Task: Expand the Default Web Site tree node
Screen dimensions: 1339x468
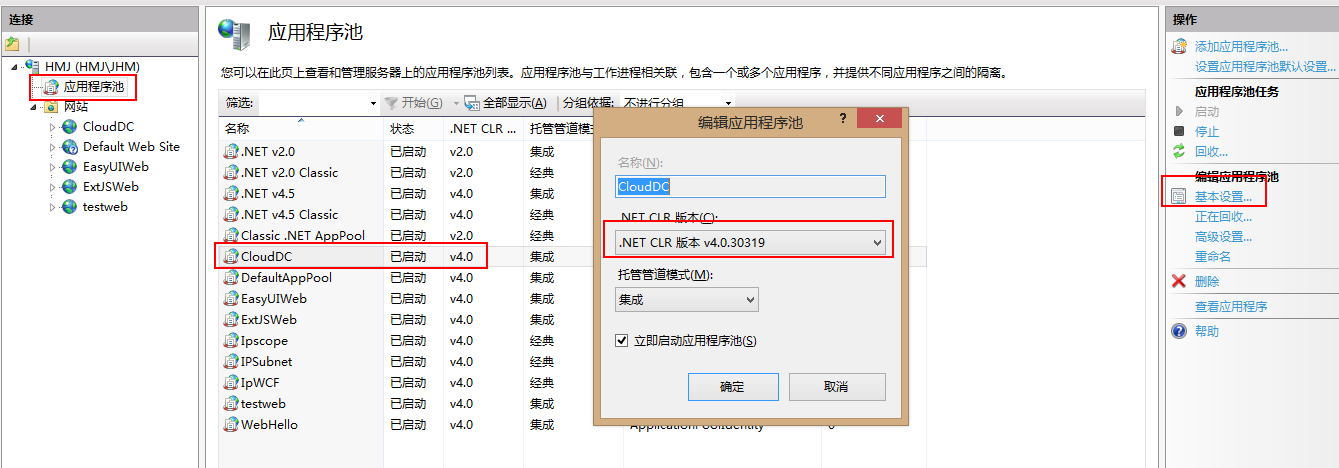Action: 54,147
